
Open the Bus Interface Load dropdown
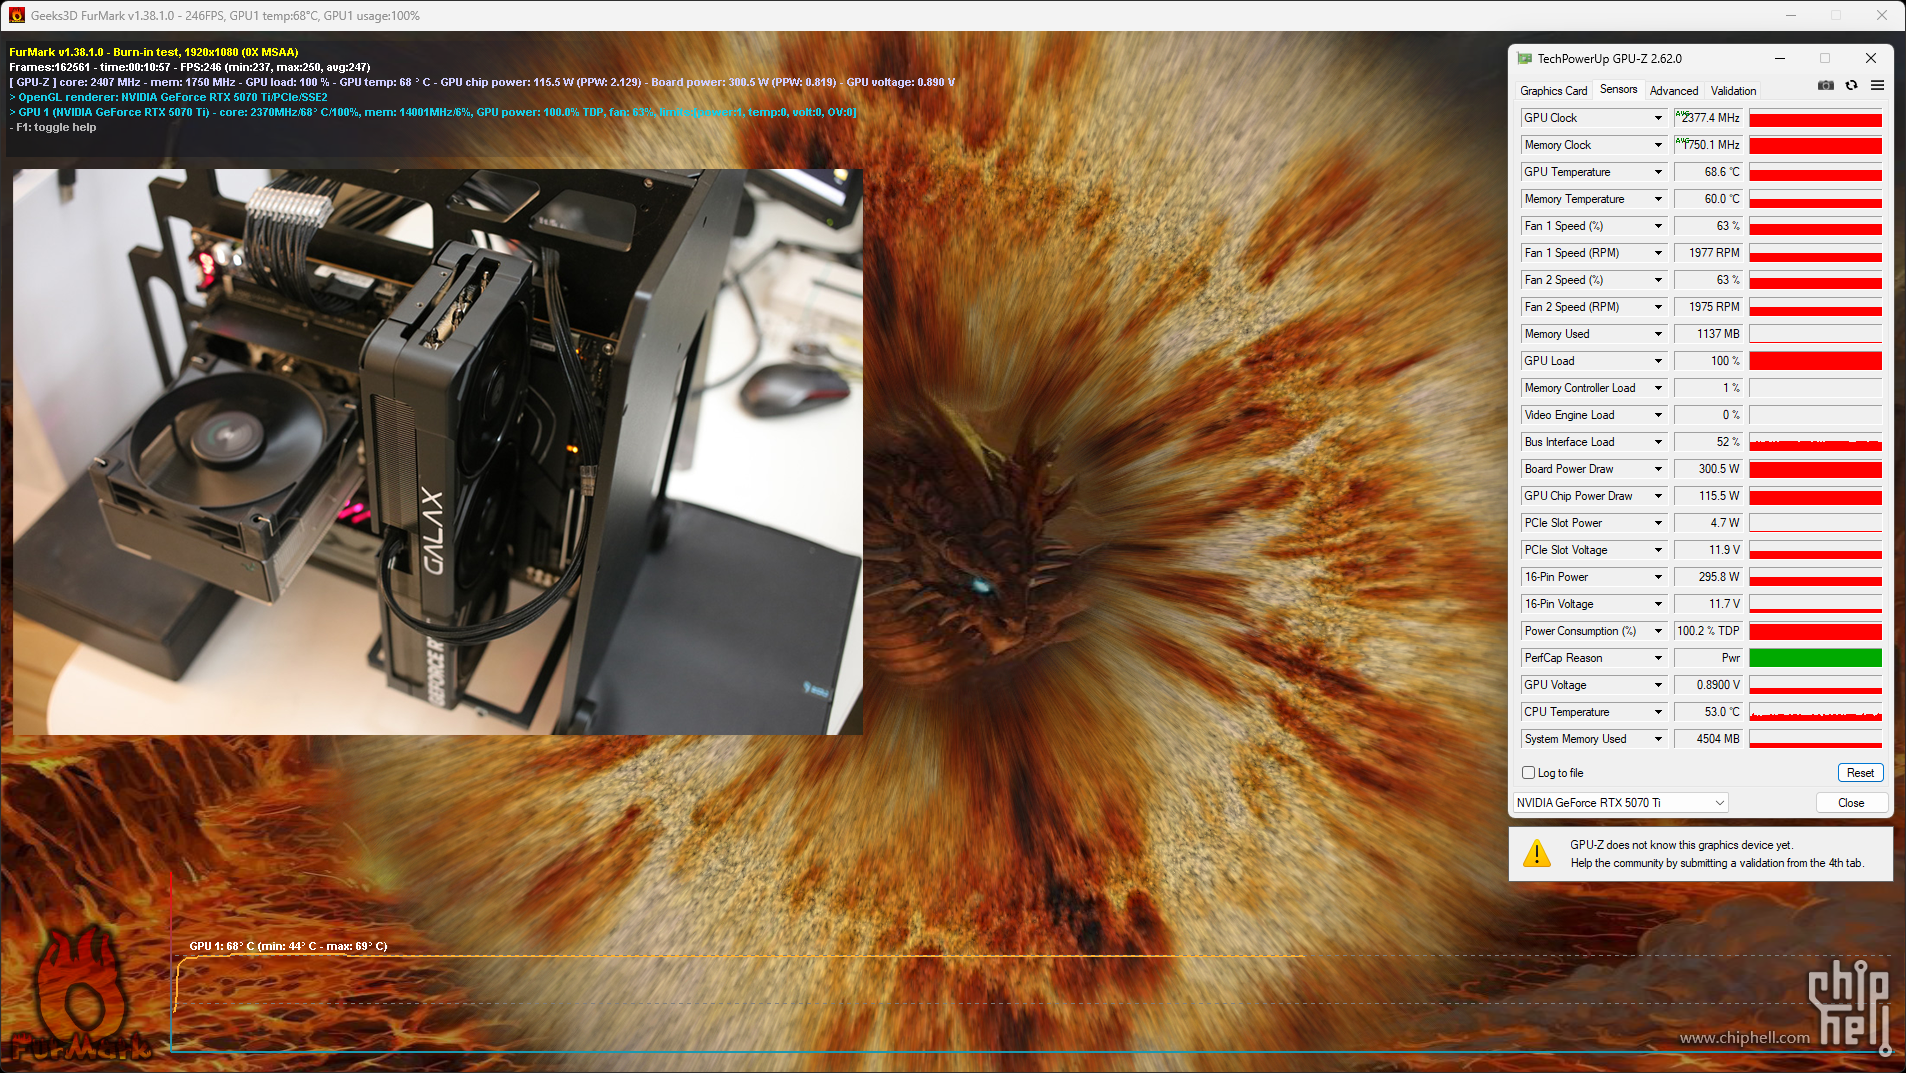click(1658, 442)
